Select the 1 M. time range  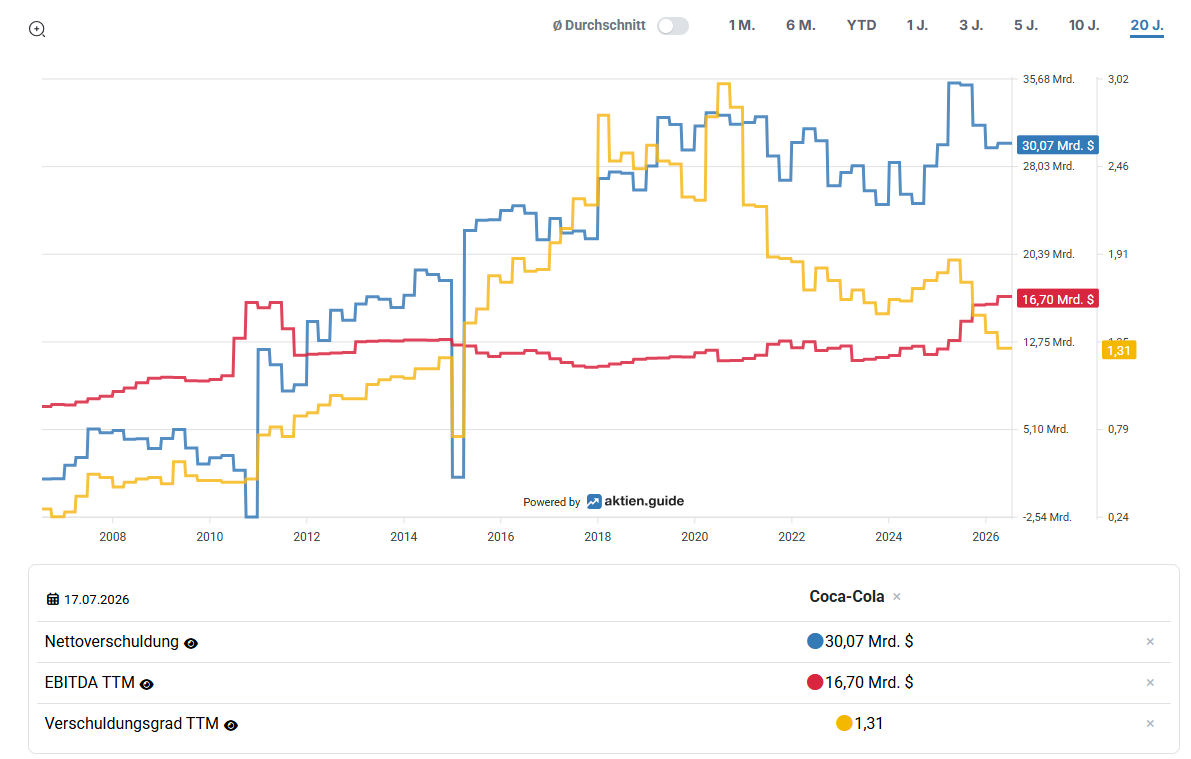pos(741,25)
